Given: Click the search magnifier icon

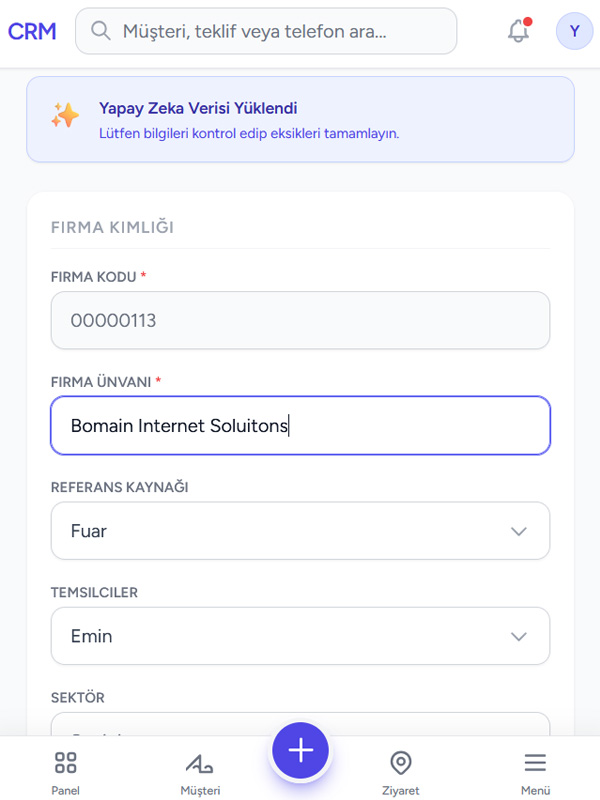Looking at the screenshot, I should [x=101, y=31].
